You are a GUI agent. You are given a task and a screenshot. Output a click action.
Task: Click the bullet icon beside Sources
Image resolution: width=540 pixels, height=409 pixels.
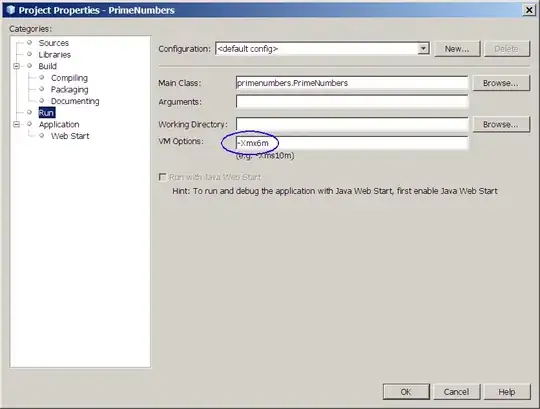pyautogui.click(x=29, y=43)
